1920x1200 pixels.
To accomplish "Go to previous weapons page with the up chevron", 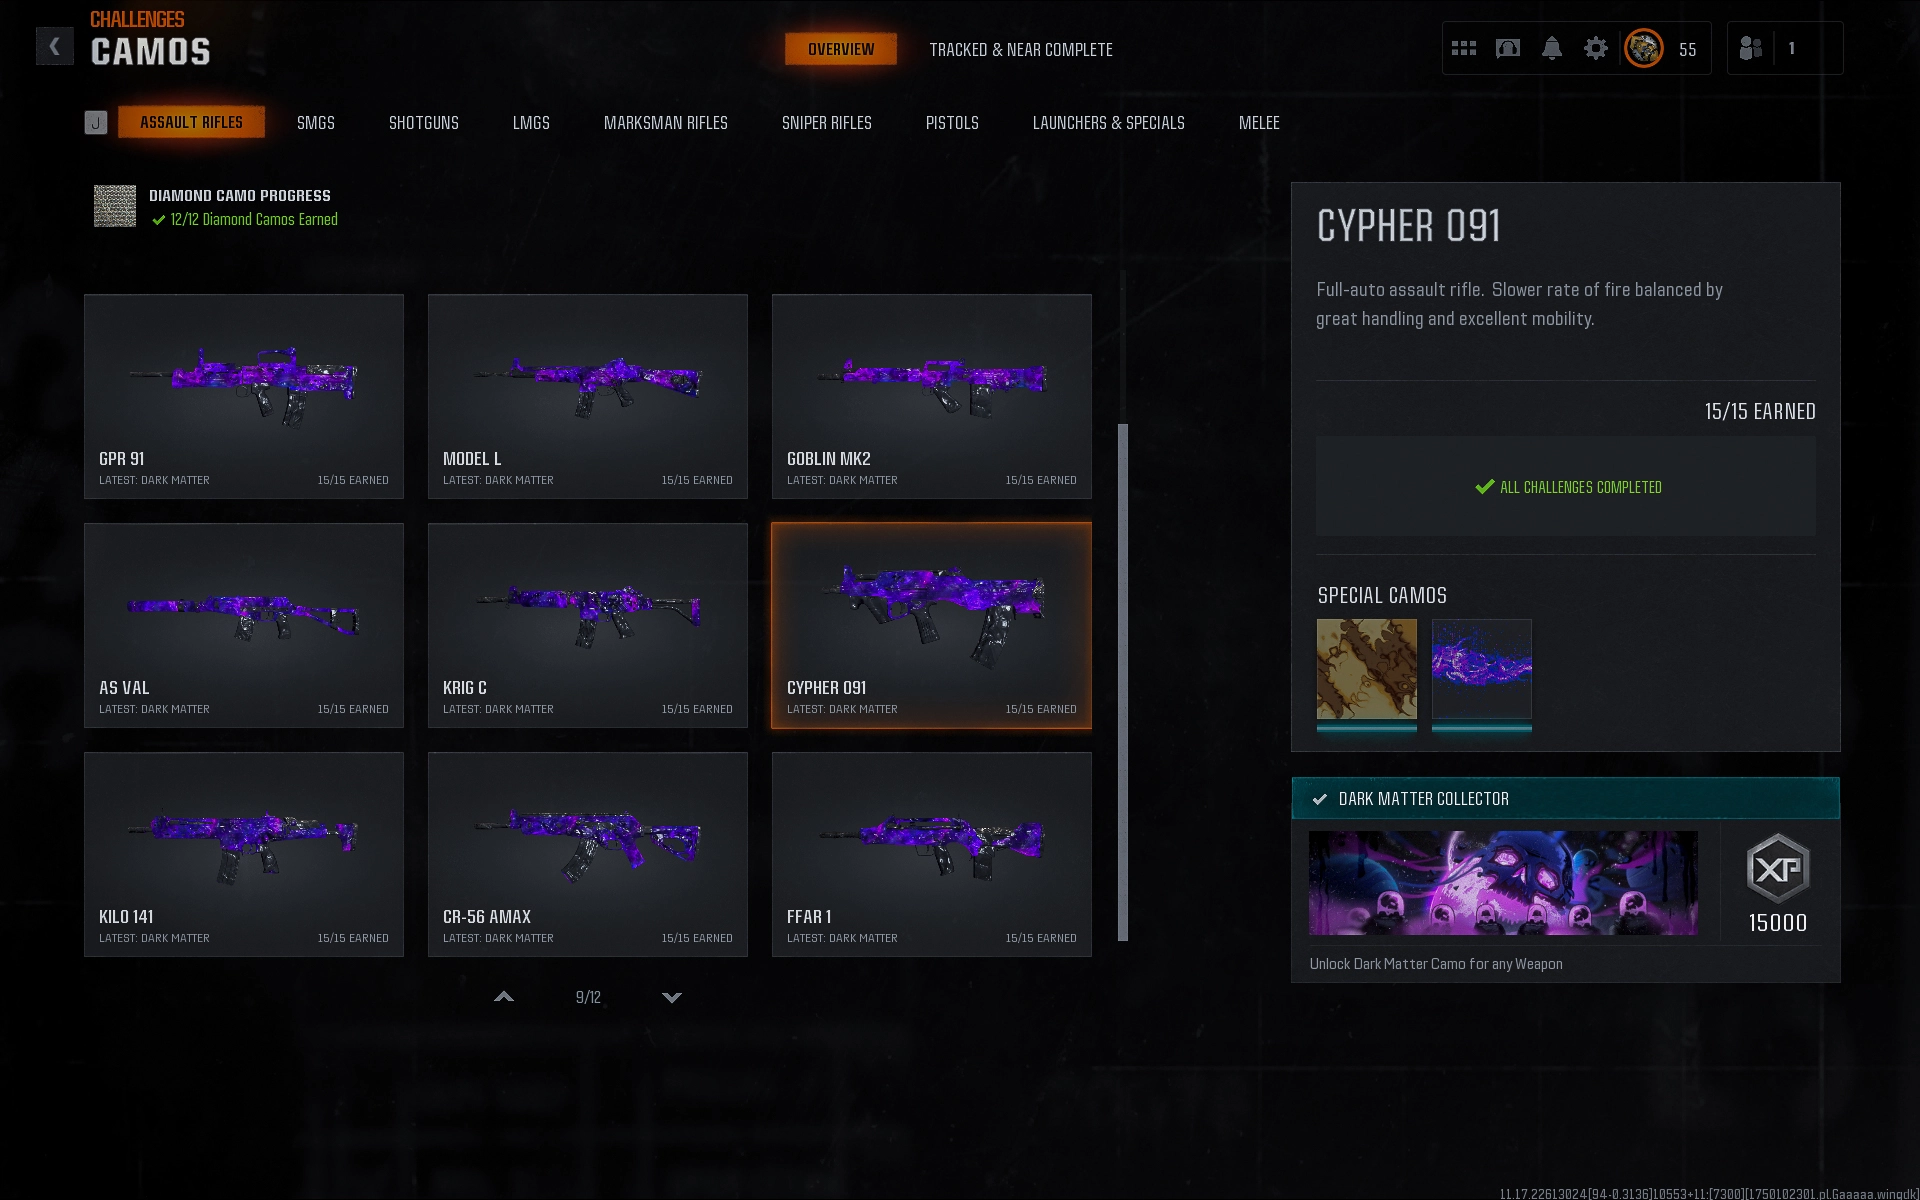I will click(504, 997).
